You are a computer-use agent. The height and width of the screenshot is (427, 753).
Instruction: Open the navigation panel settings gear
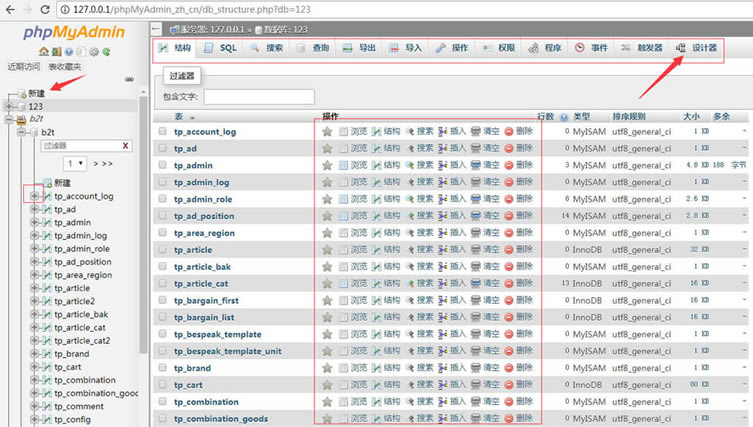(x=94, y=51)
